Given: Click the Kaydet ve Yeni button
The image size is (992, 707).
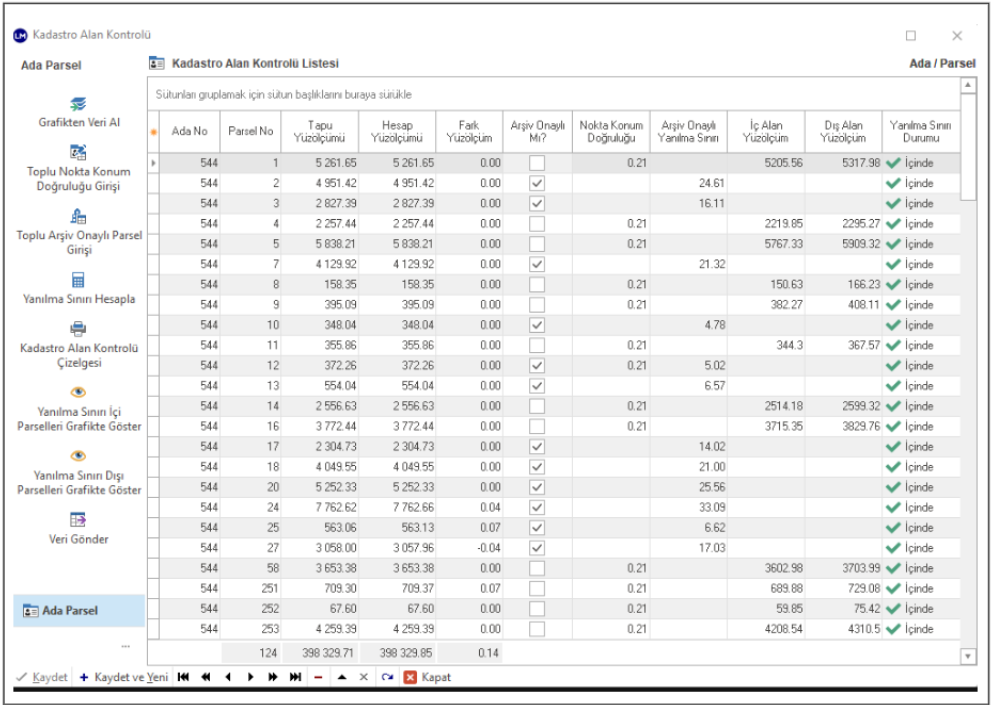Looking at the screenshot, I should point(123,677).
